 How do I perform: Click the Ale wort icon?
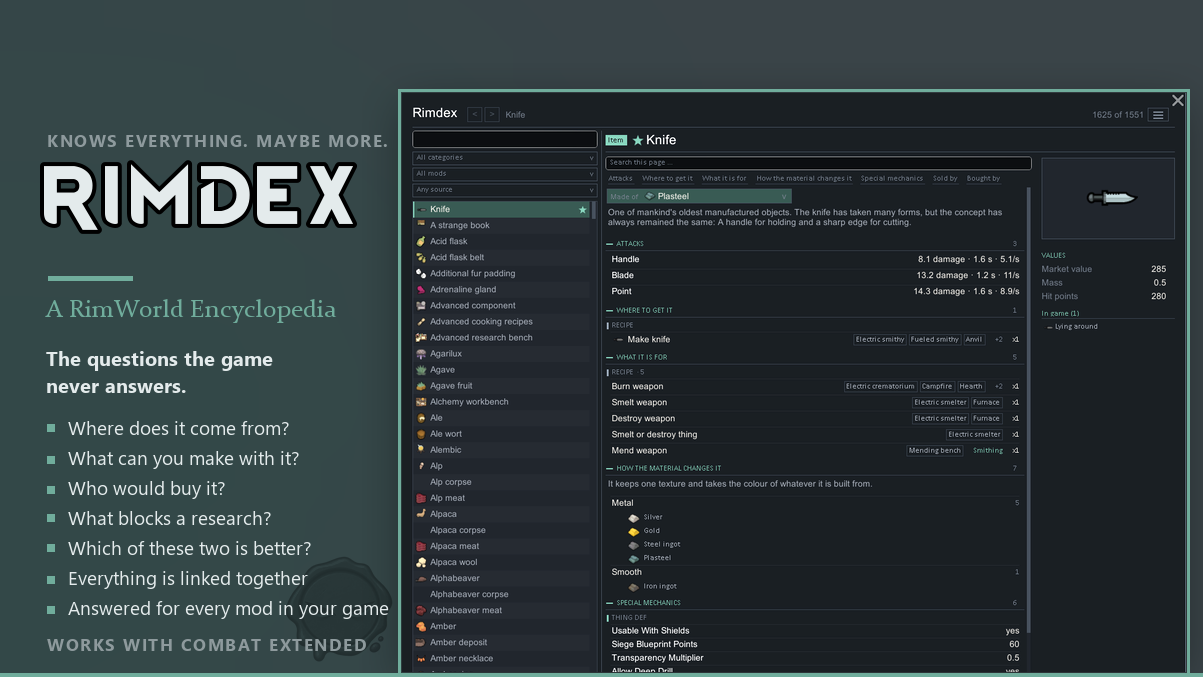click(x=421, y=433)
